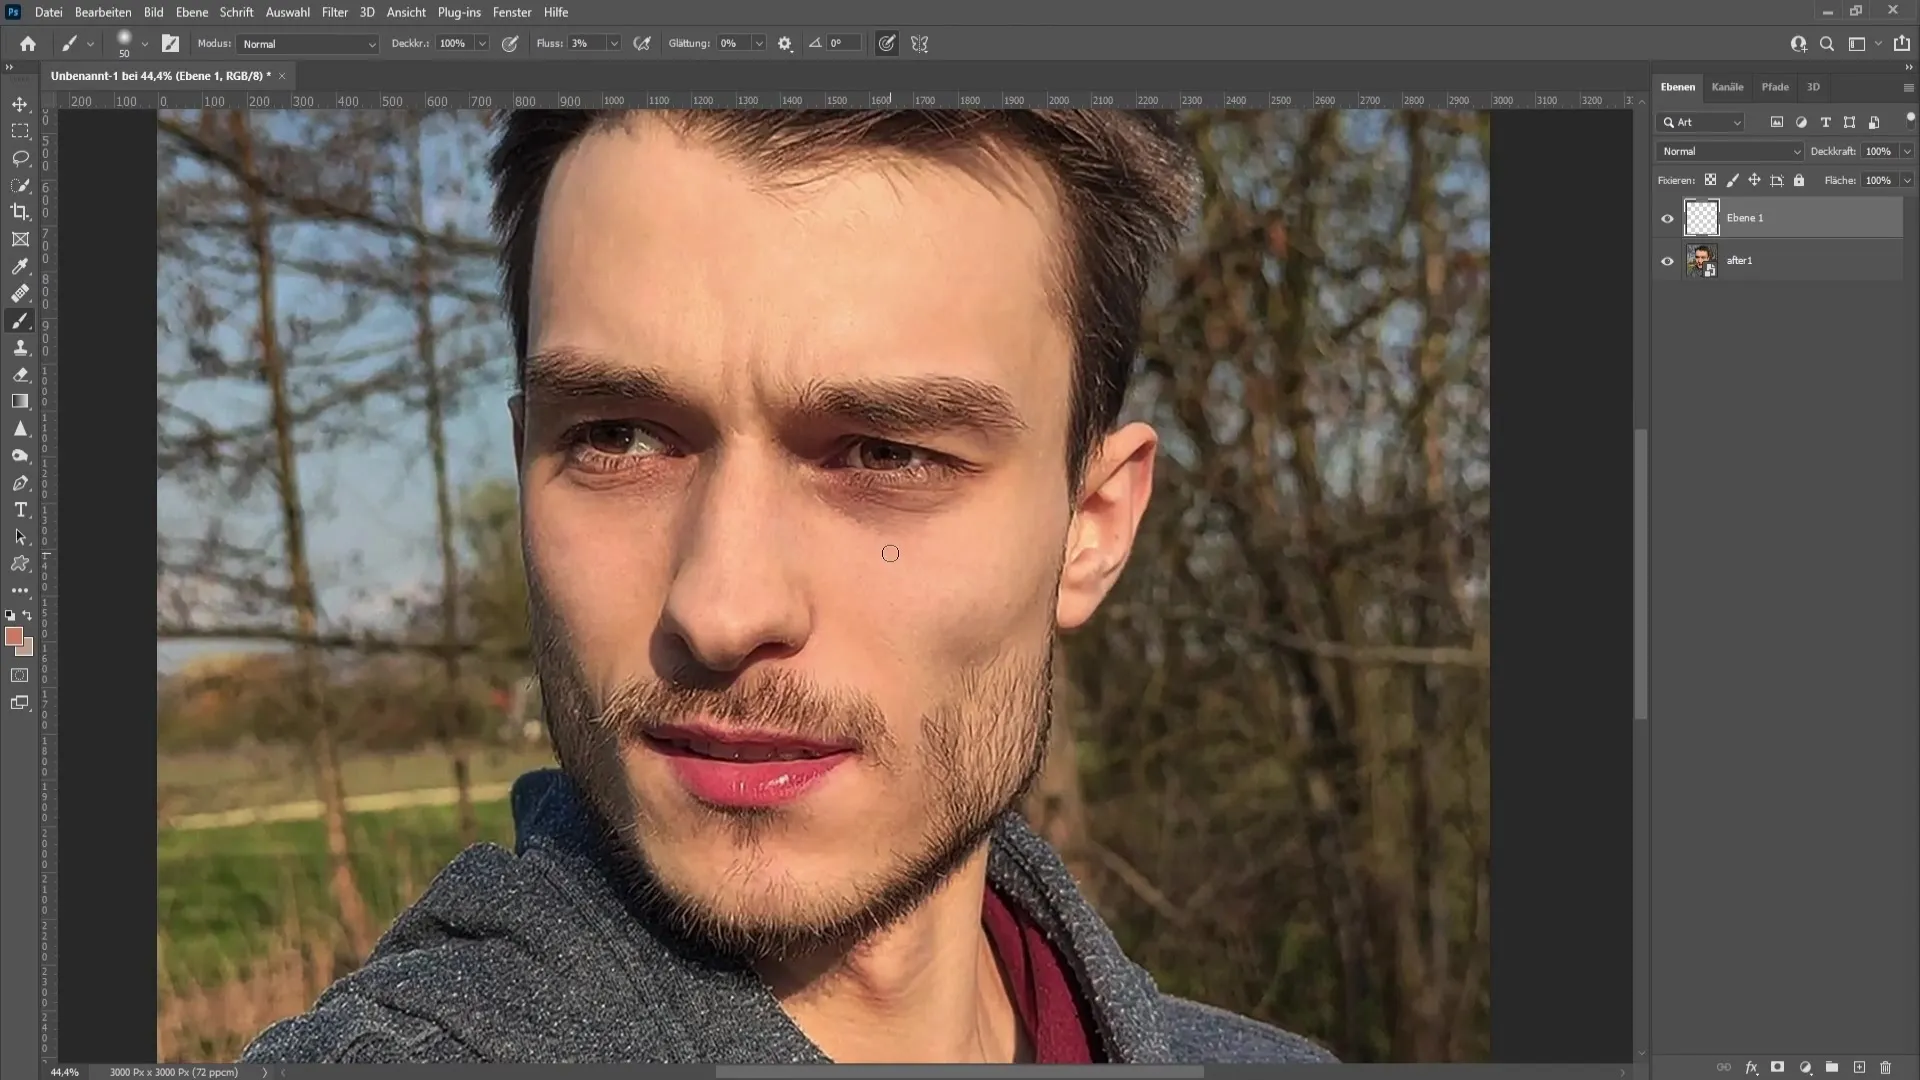This screenshot has width=1920, height=1080.
Task: Click the Move tool icon
Action: 20,103
